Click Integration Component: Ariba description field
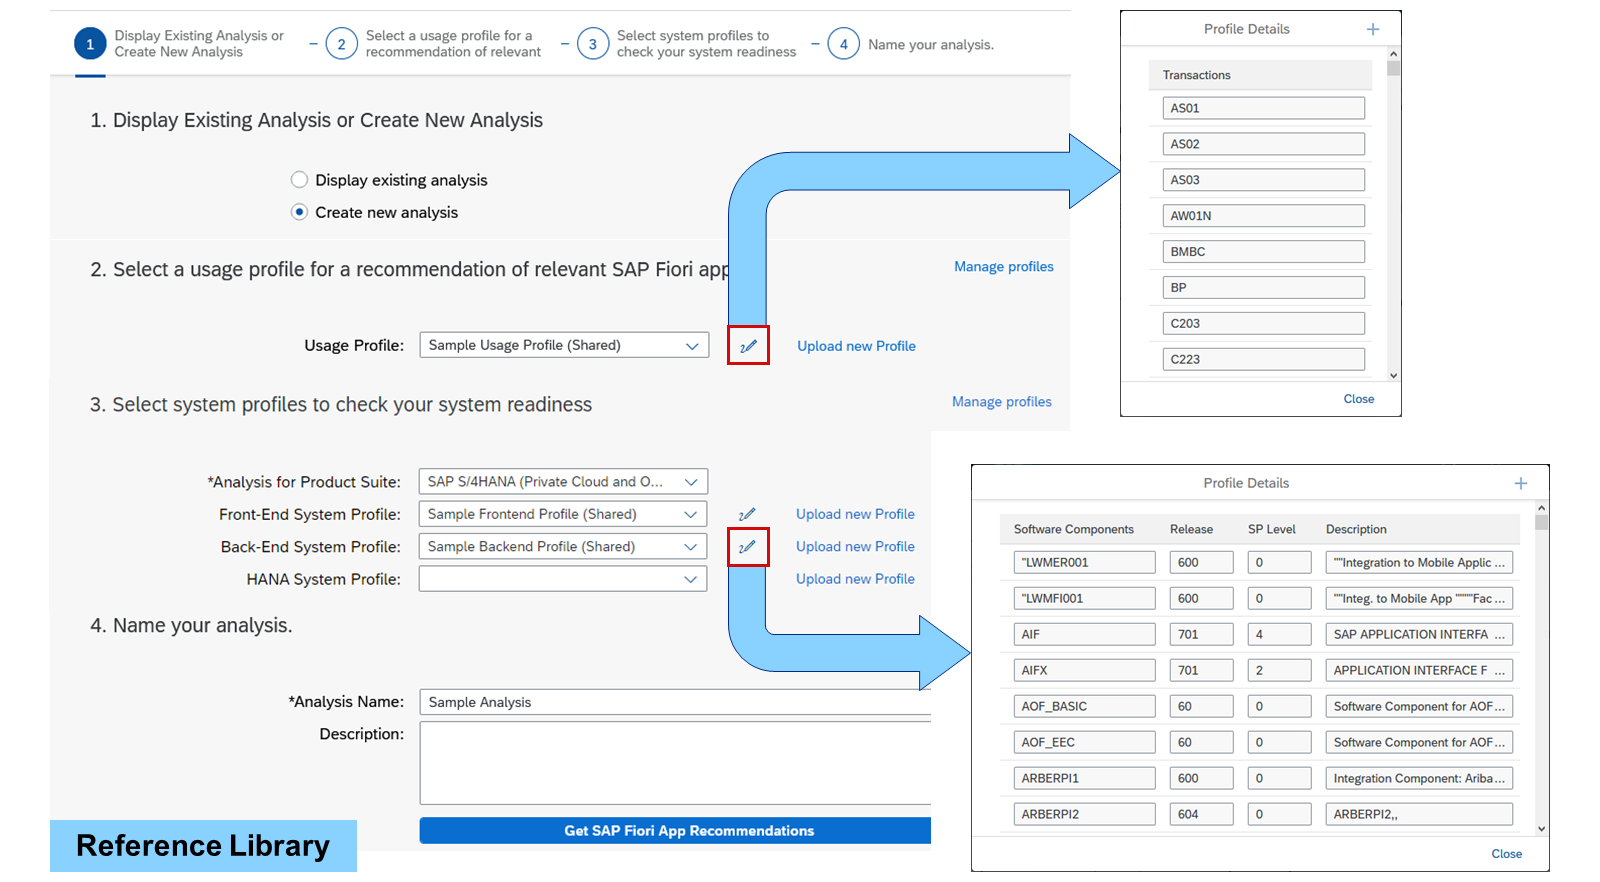Screen dimensions: 1600x882 pos(1419,778)
